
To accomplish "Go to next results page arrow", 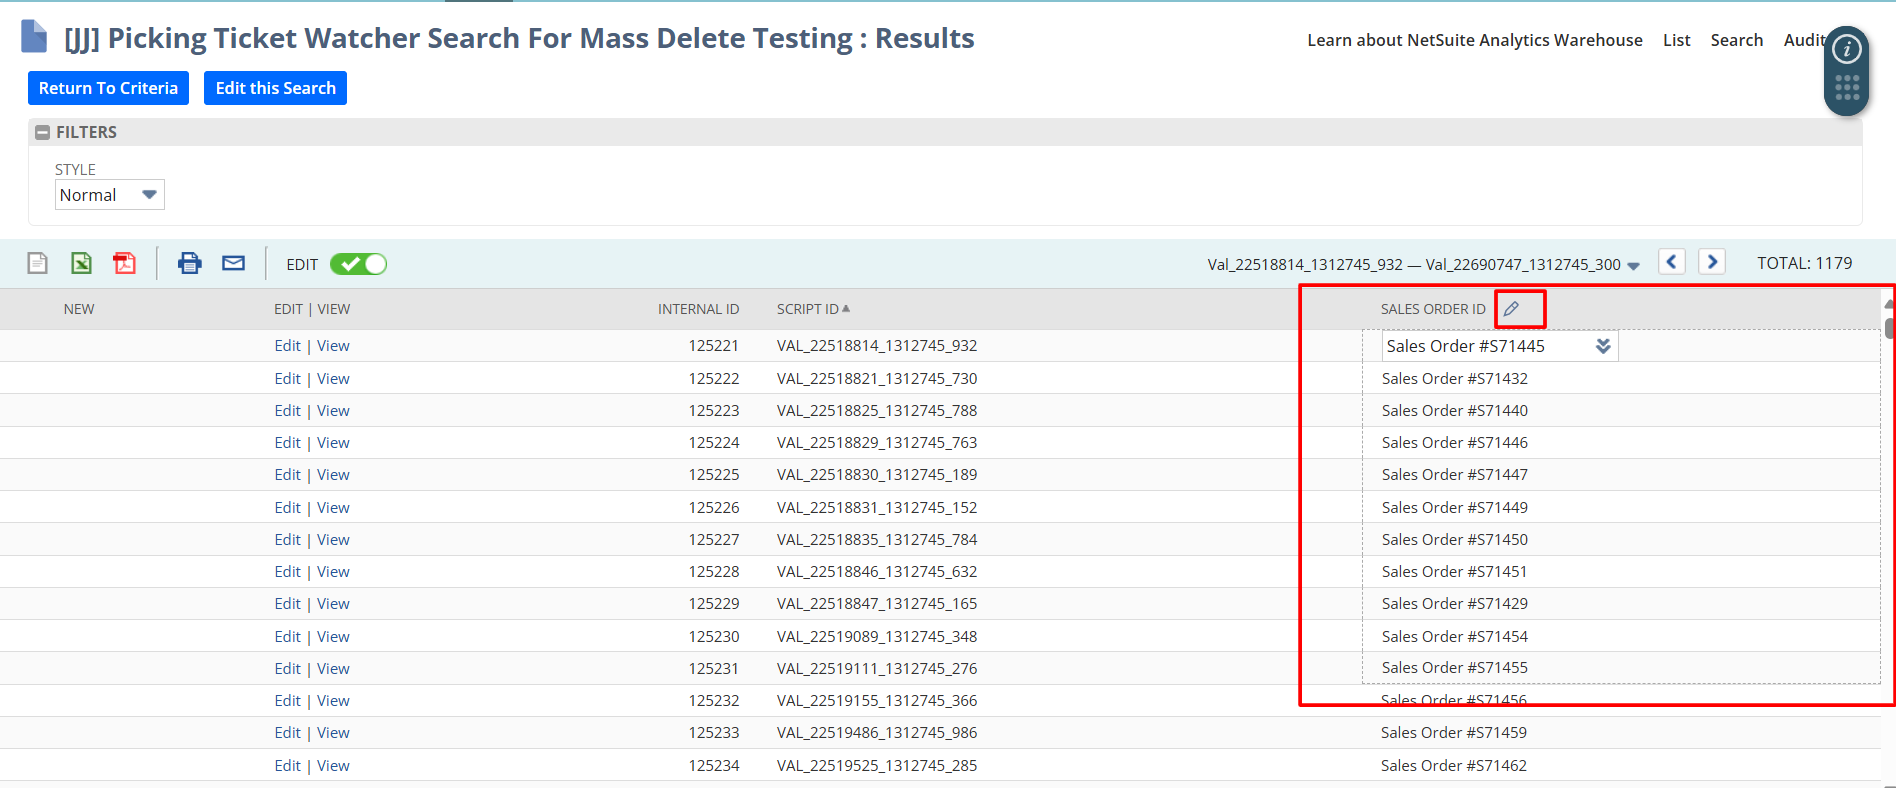I will click(x=1712, y=262).
